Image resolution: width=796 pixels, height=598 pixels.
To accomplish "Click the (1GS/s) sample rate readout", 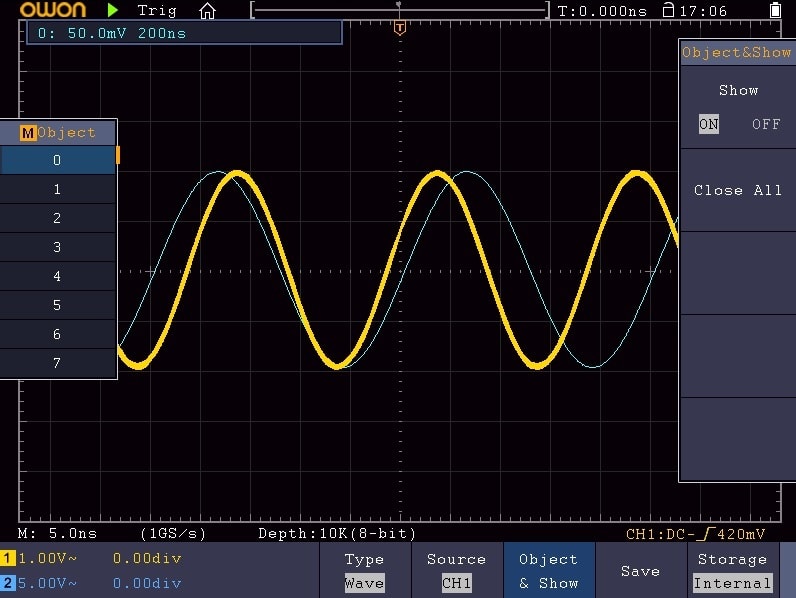I will click(173, 534).
